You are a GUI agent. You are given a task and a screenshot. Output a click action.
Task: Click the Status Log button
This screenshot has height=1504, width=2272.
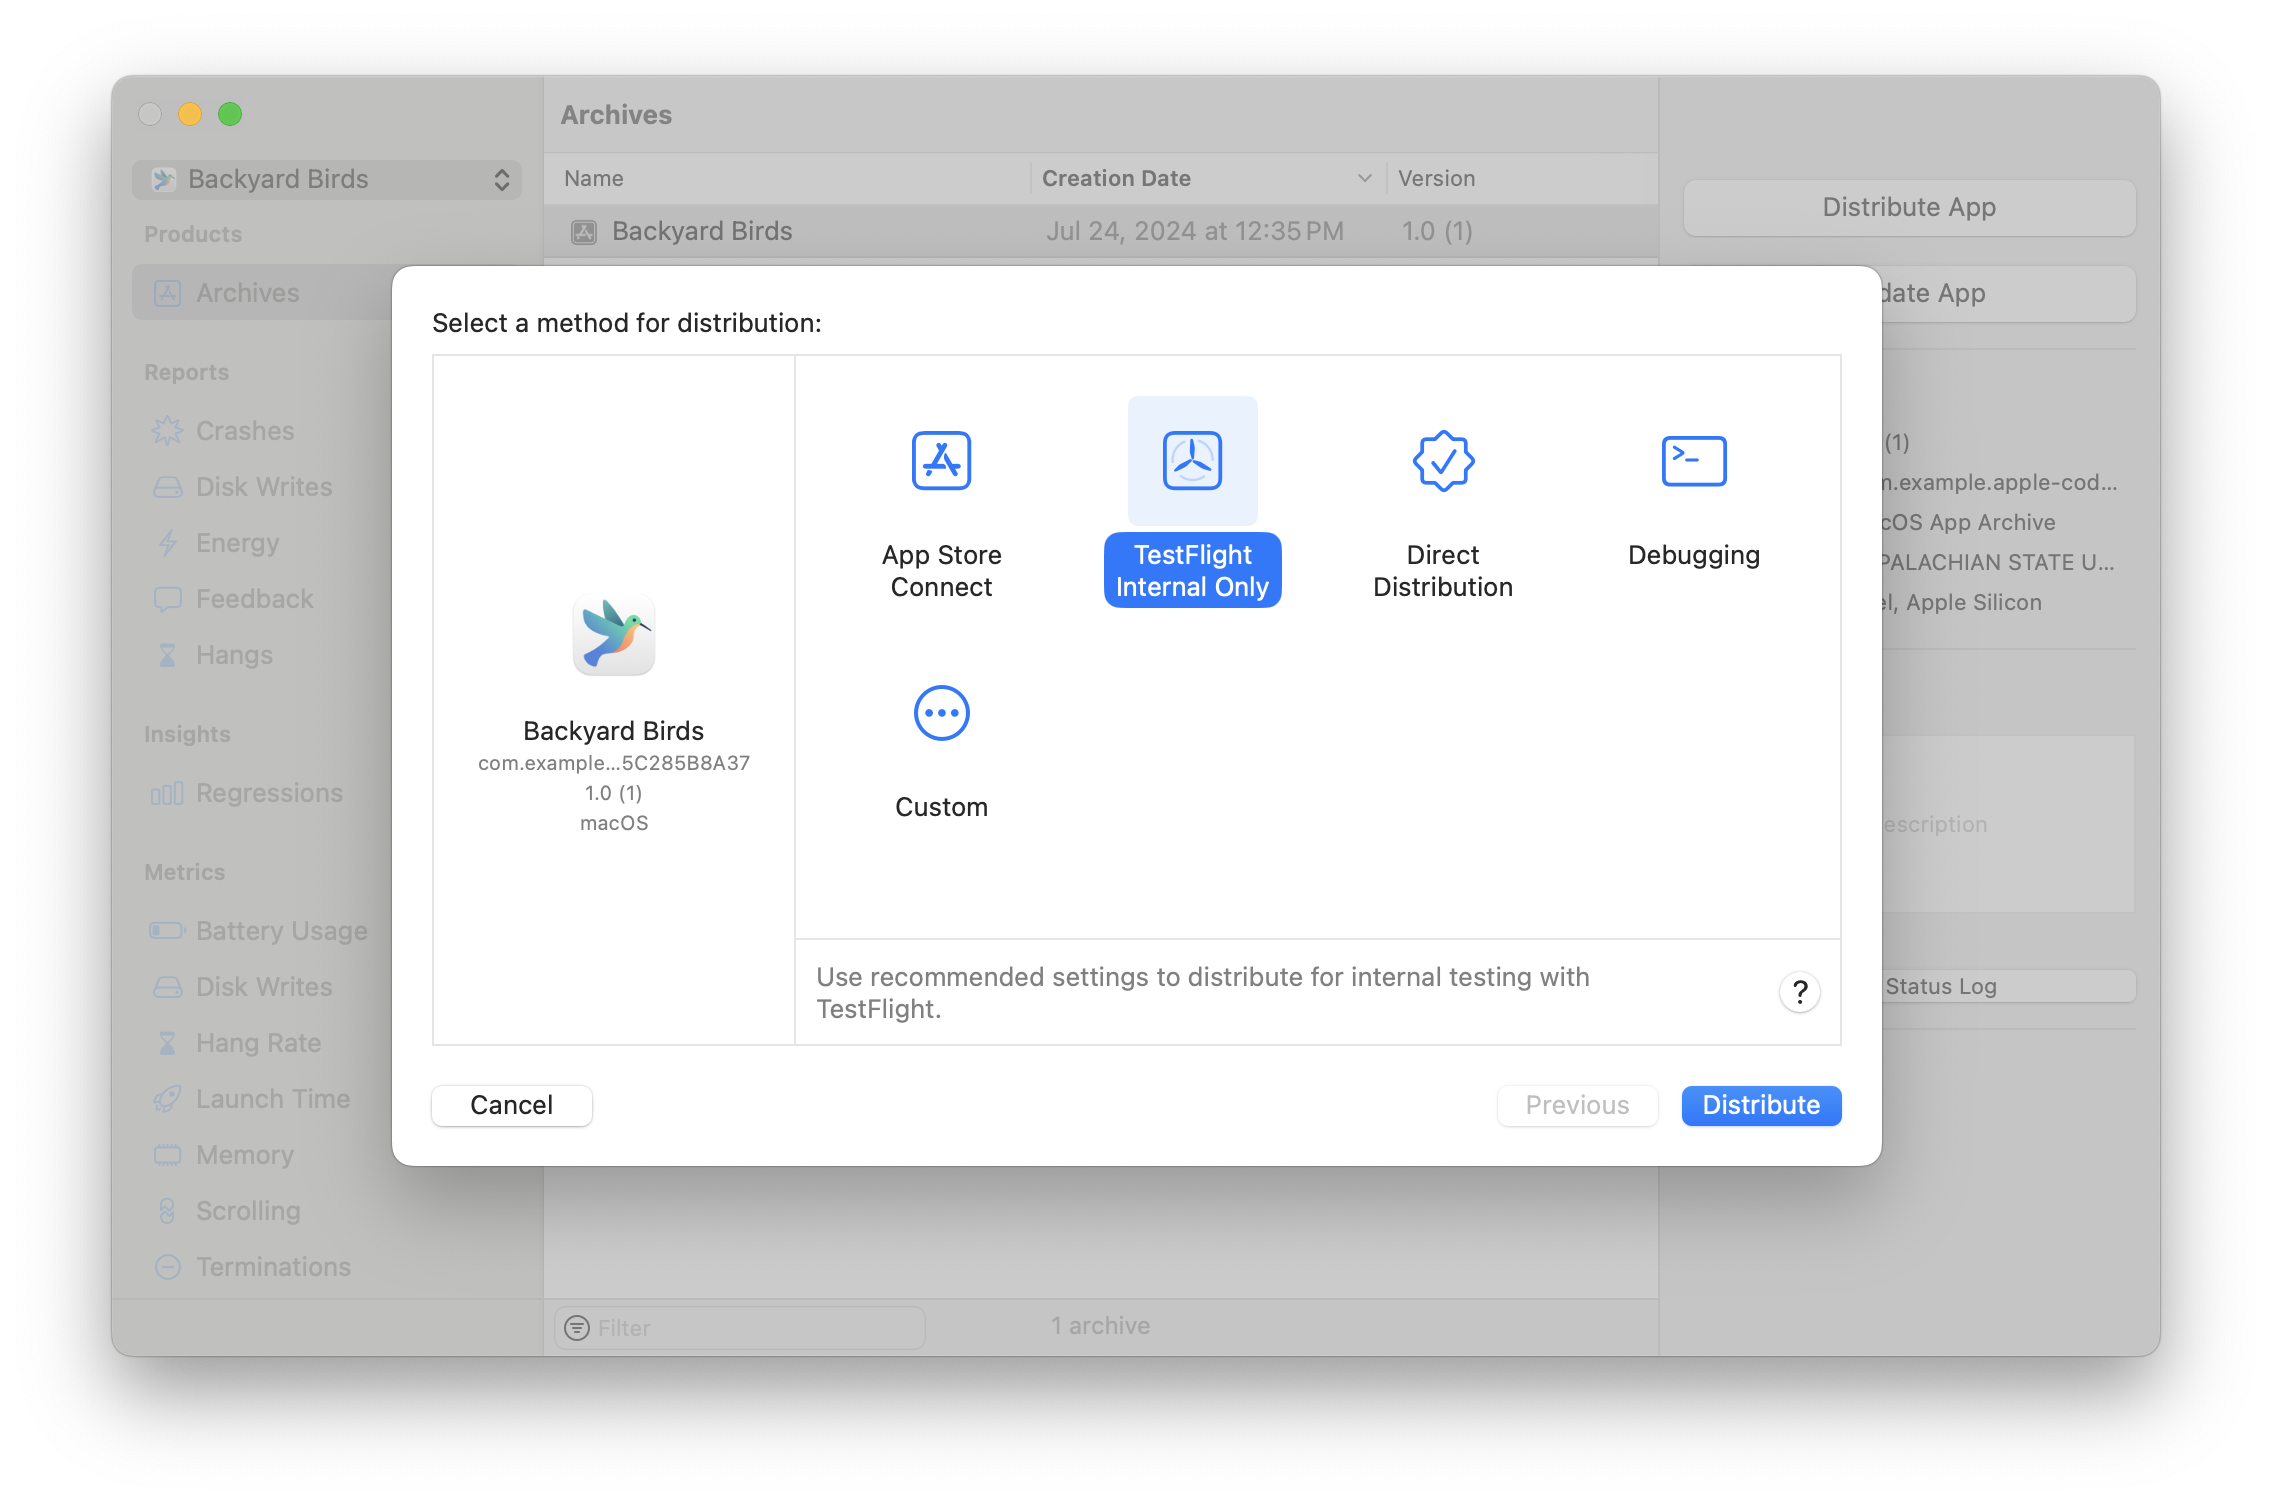[2009, 986]
